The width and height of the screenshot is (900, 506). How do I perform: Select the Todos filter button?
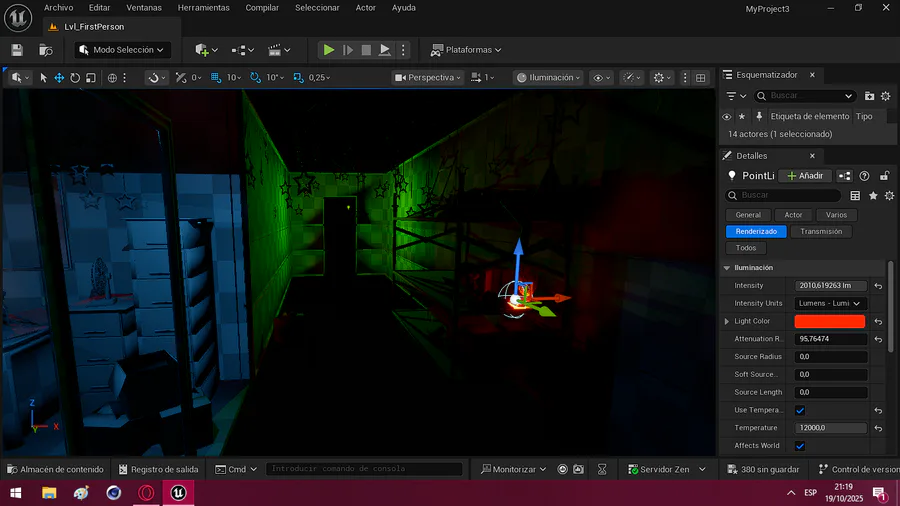(746, 248)
